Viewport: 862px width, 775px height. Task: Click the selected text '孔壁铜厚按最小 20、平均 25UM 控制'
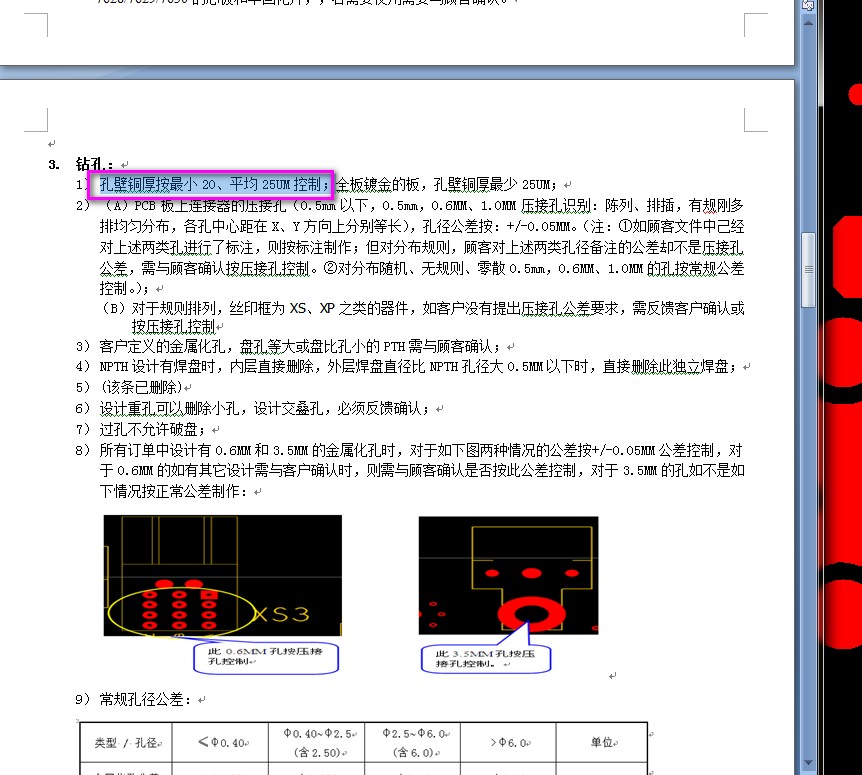tap(210, 184)
